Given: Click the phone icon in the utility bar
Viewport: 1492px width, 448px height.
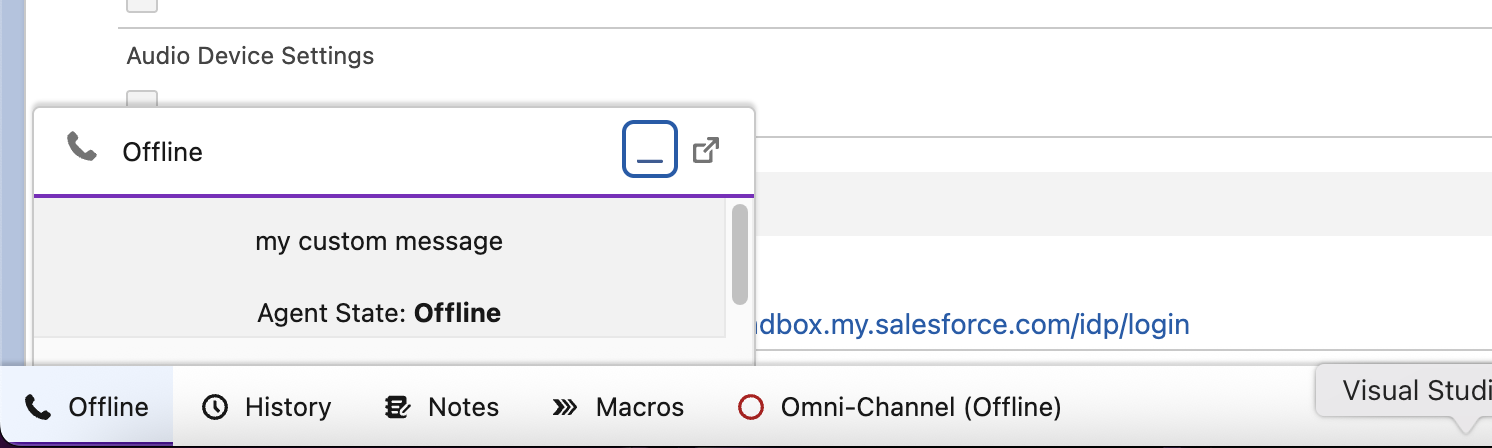Looking at the screenshot, I should point(38,407).
